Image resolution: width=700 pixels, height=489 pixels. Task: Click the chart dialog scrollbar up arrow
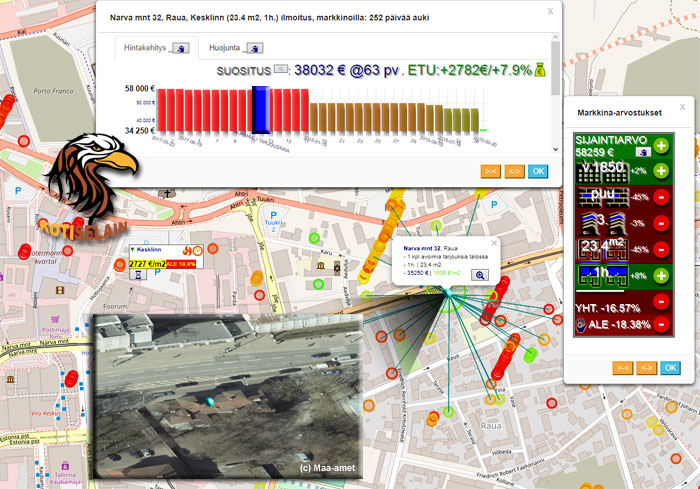[x=555, y=37]
